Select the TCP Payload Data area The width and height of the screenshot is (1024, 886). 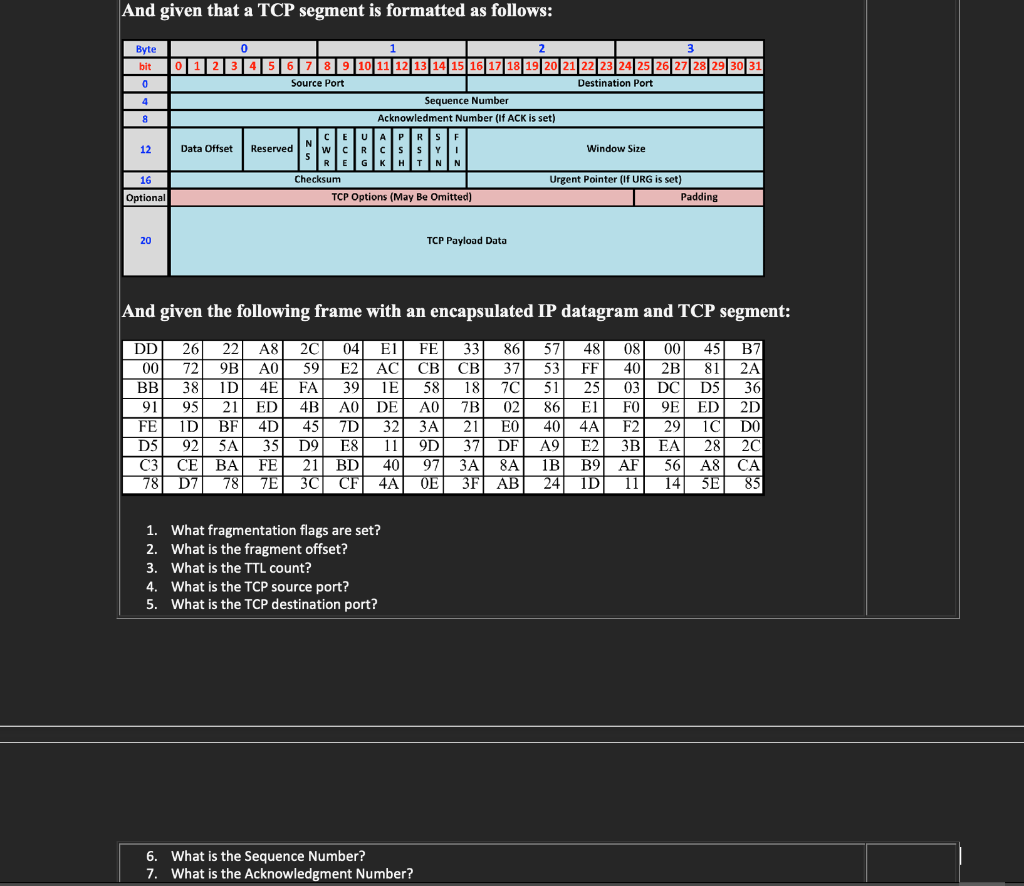coord(466,240)
